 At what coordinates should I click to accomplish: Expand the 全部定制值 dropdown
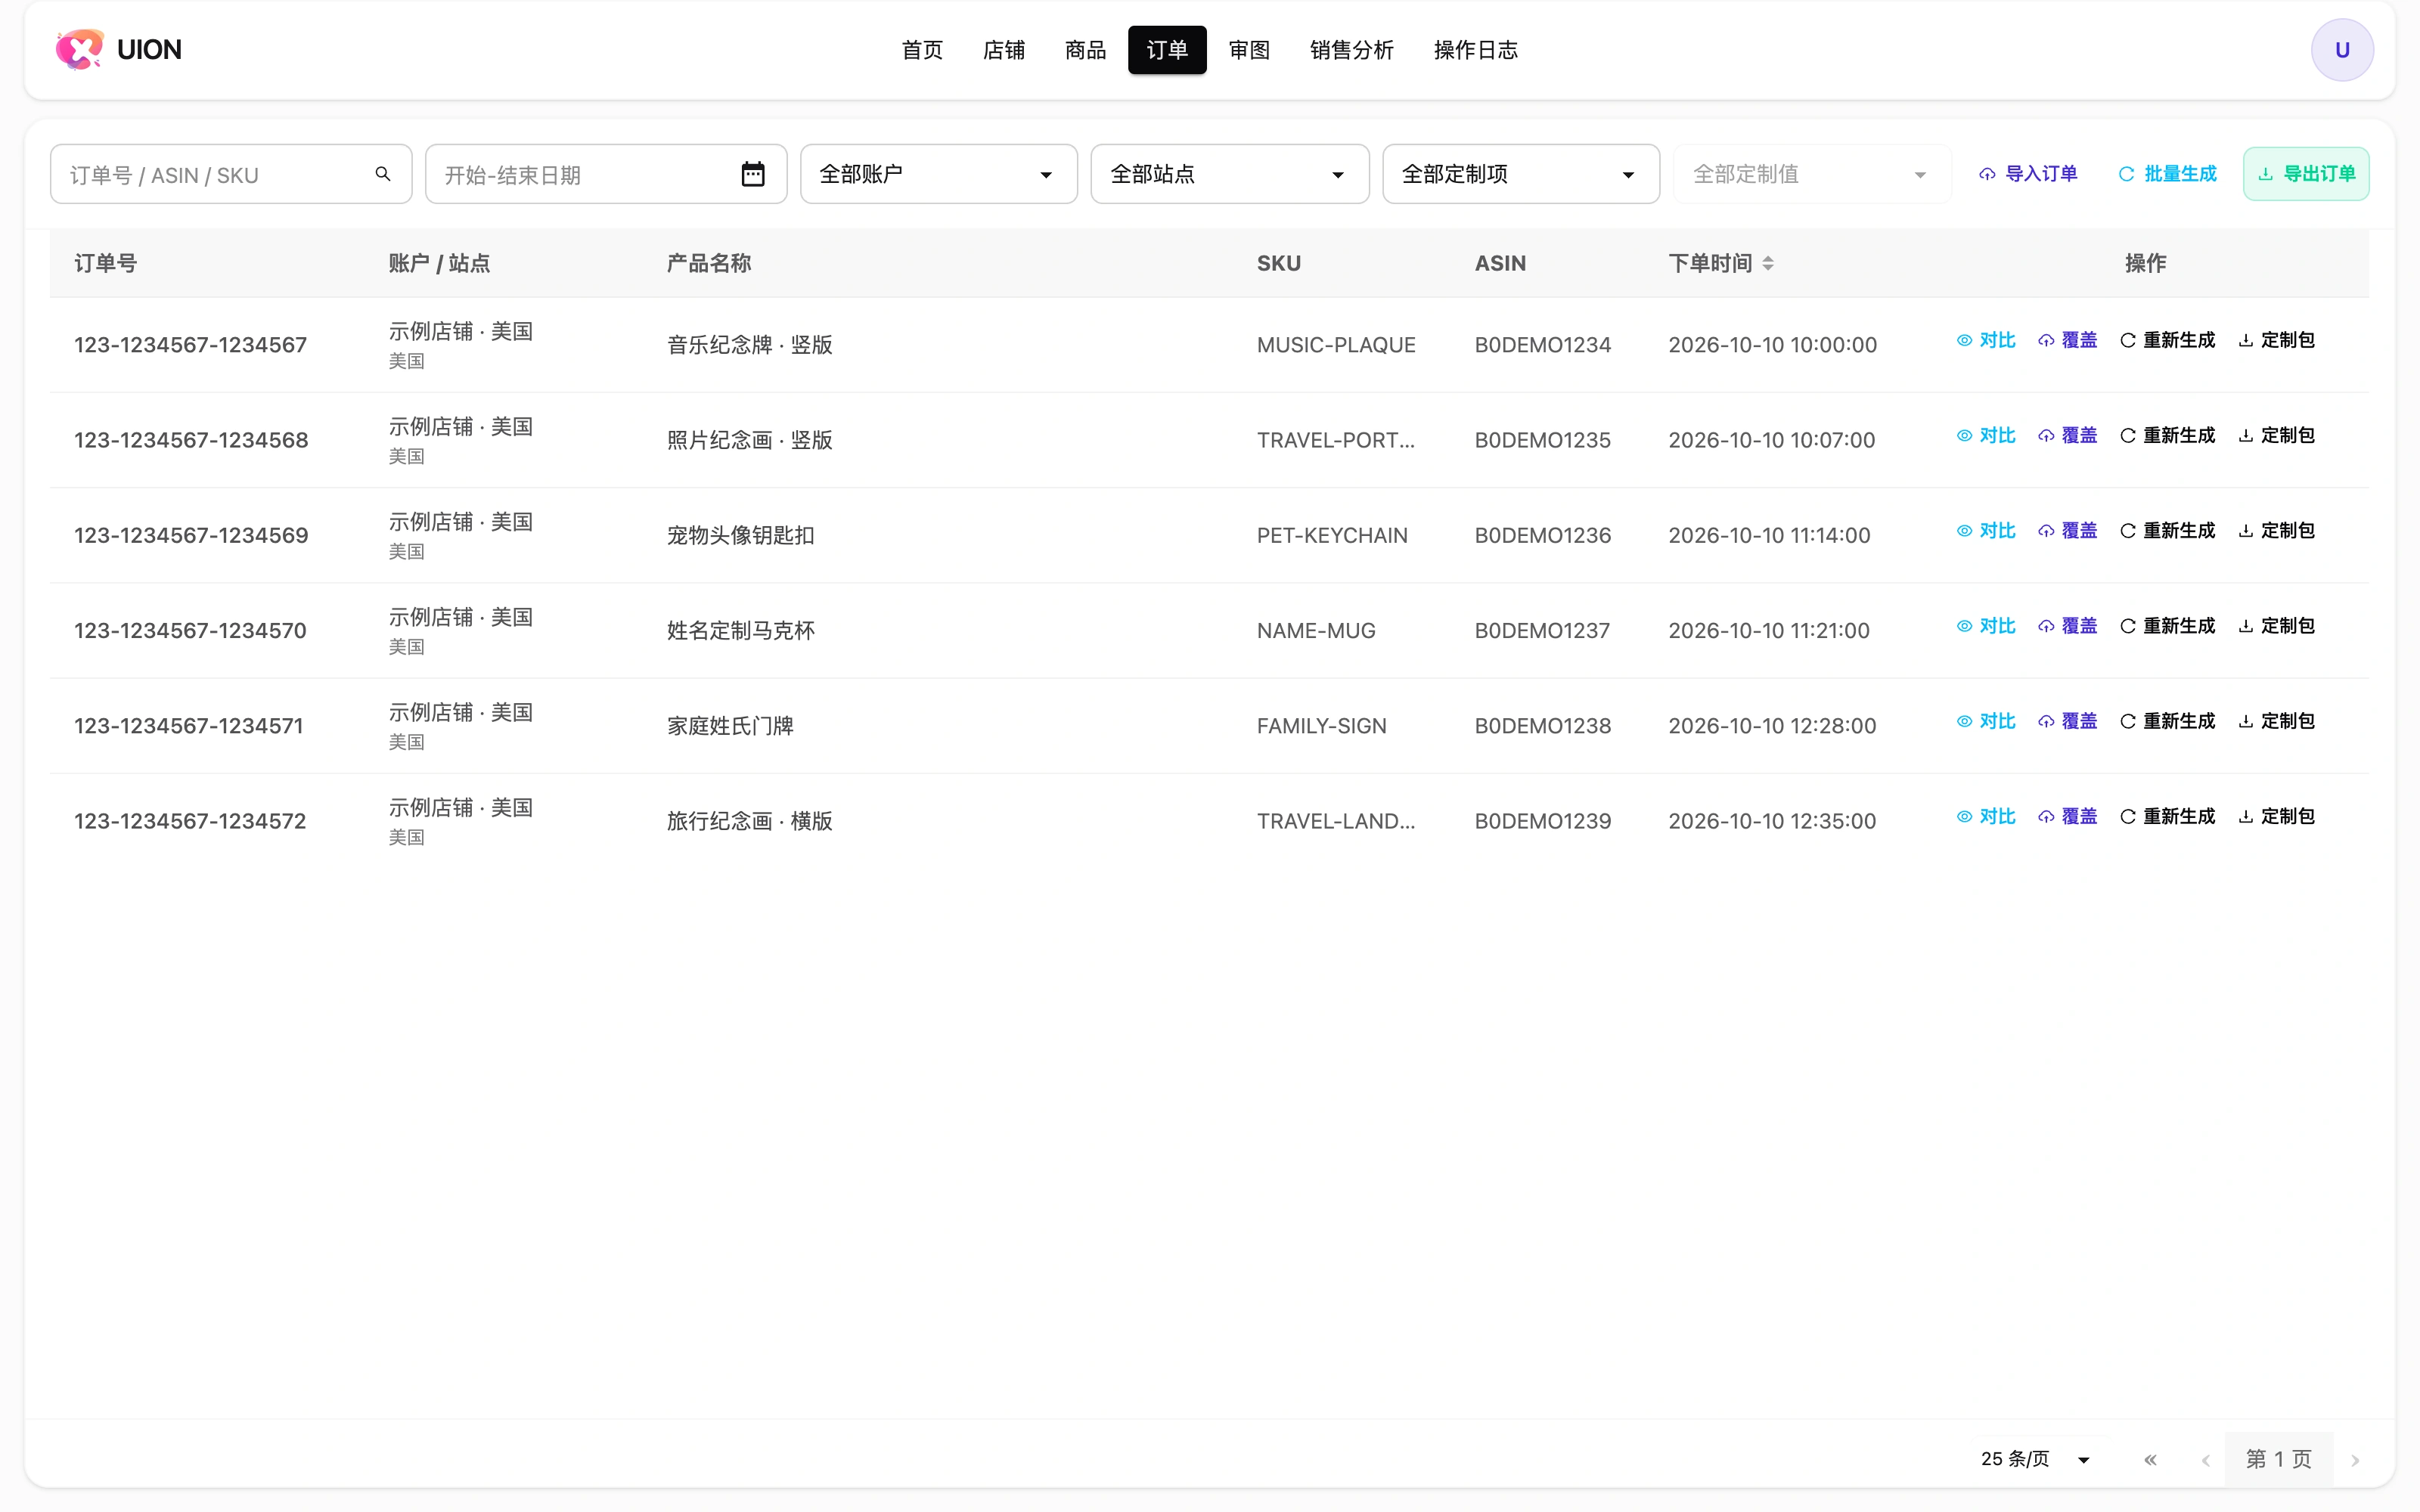[1811, 174]
